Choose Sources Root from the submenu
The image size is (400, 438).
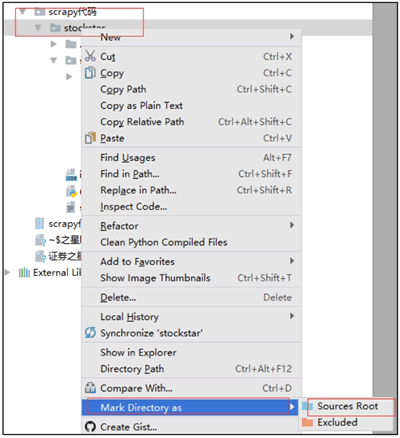pyautogui.click(x=347, y=406)
